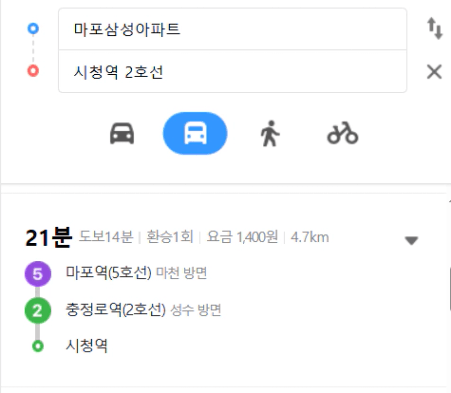The height and width of the screenshot is (393, 451).
Task: Switch to walking directions
Action: (270, 133)
